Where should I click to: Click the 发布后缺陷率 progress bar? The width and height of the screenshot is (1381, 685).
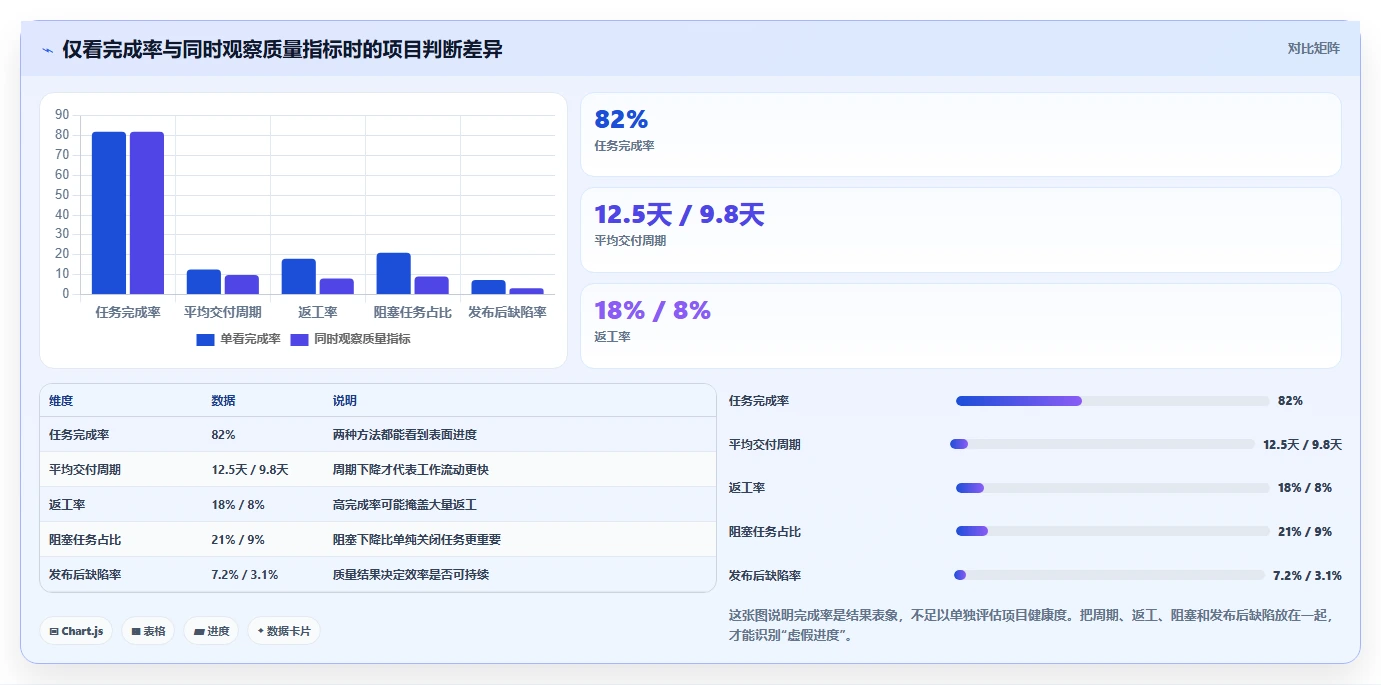[x=1109, y=575]
